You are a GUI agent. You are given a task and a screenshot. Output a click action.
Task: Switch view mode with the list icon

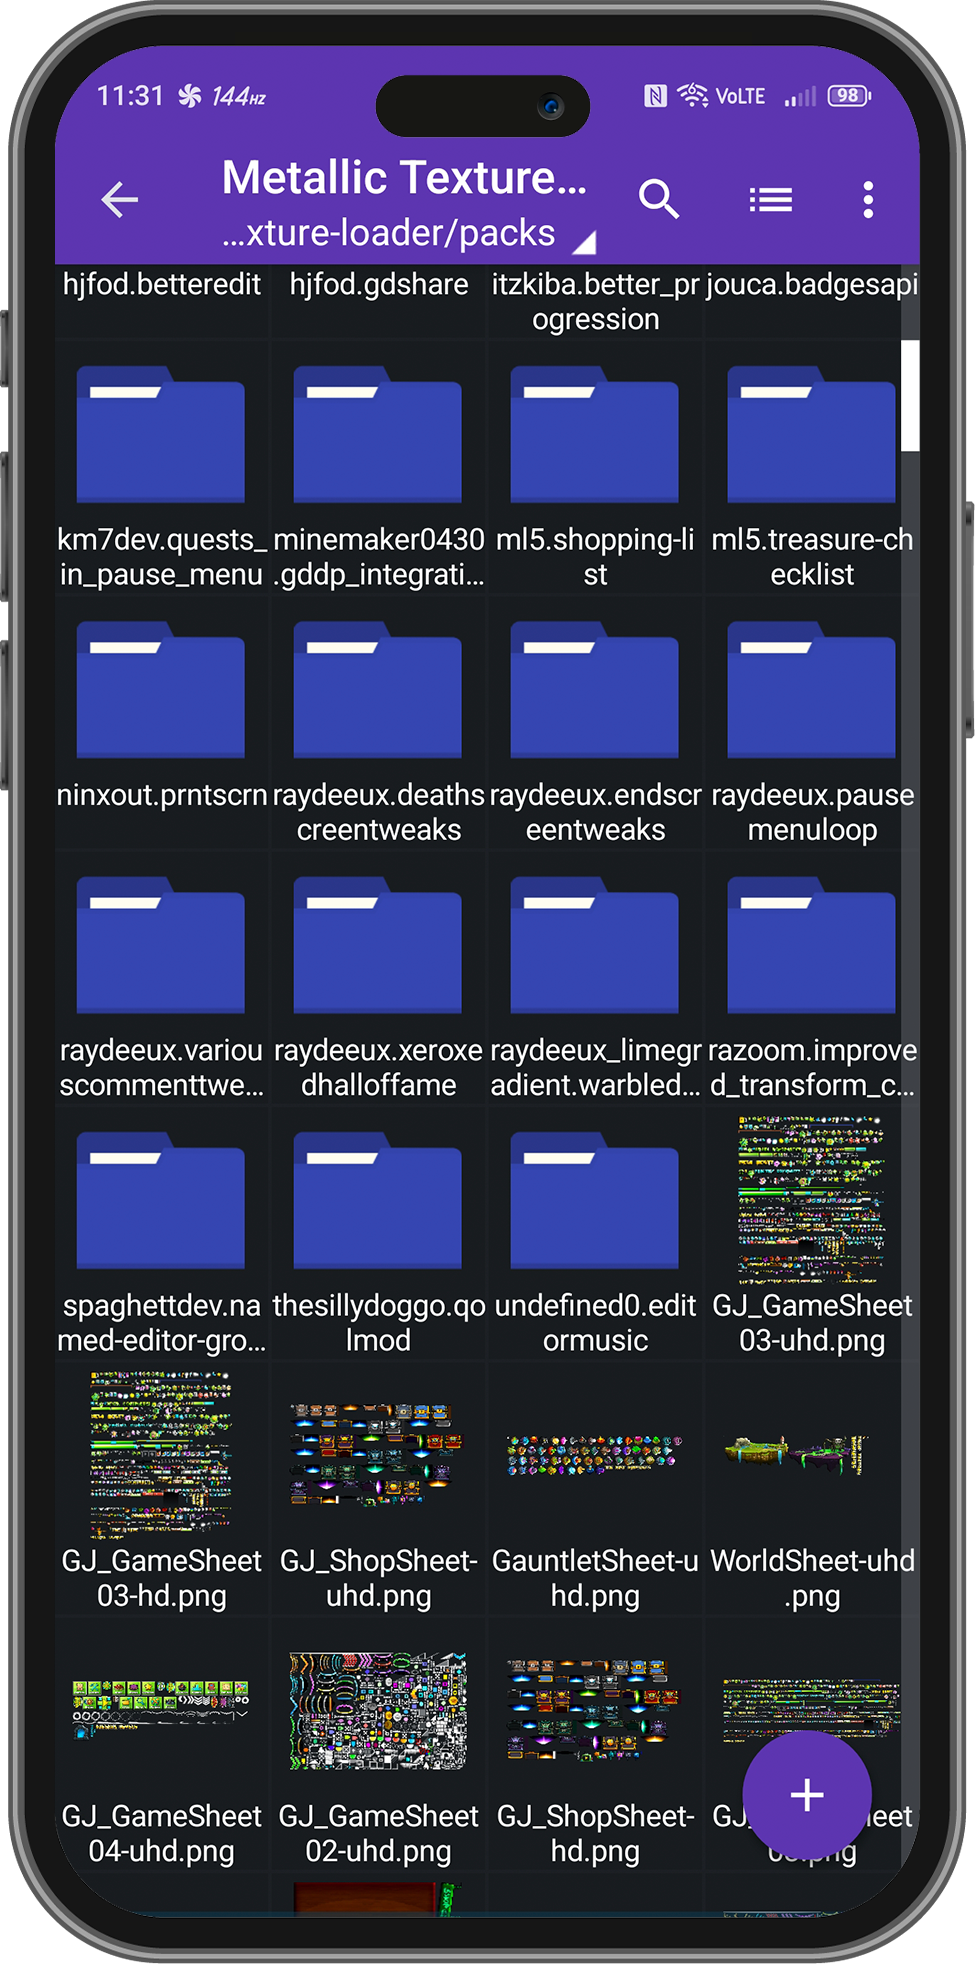771,200
